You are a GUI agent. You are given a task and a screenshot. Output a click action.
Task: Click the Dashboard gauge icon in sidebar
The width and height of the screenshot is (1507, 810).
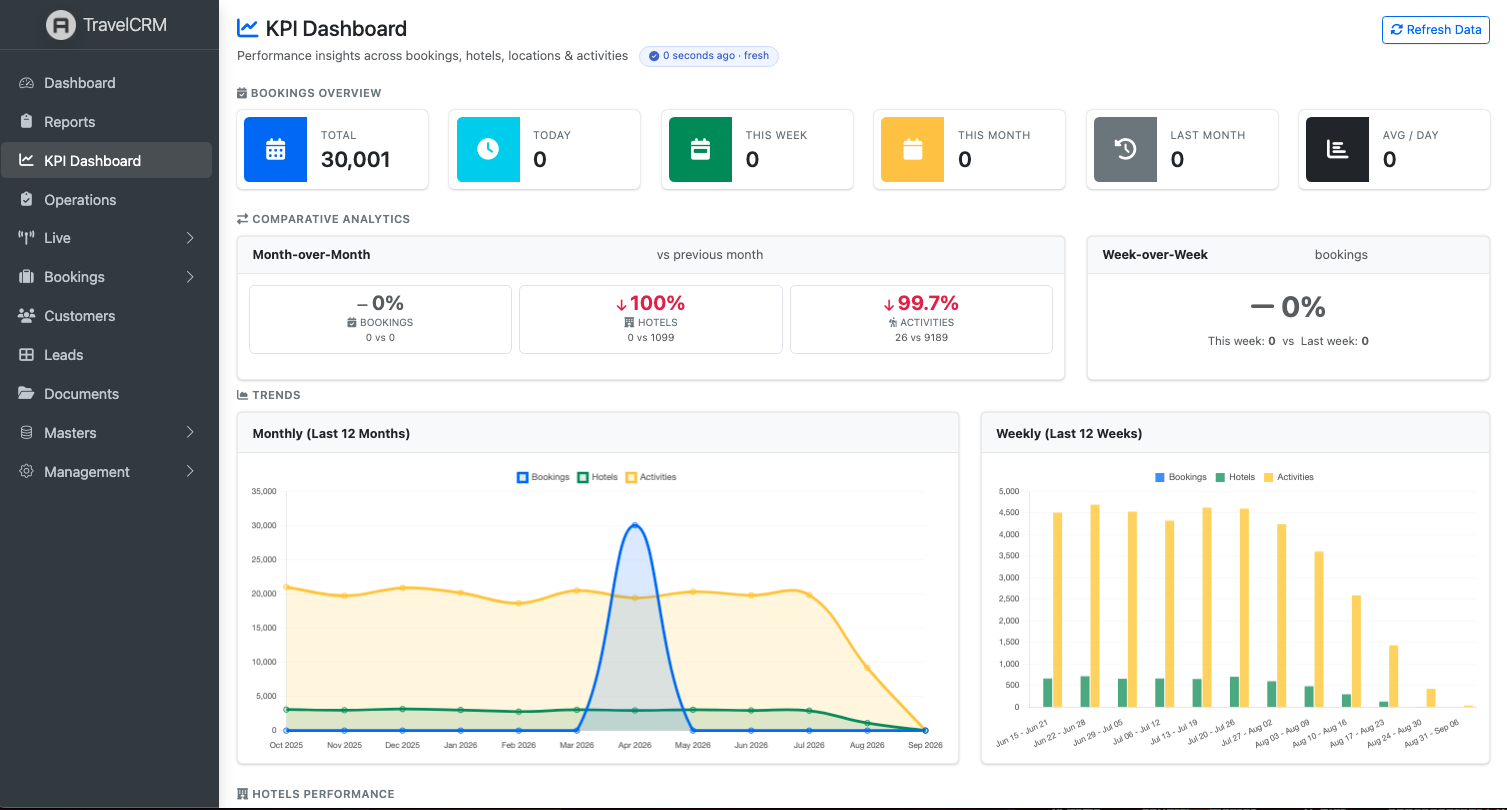click(26, 83)
